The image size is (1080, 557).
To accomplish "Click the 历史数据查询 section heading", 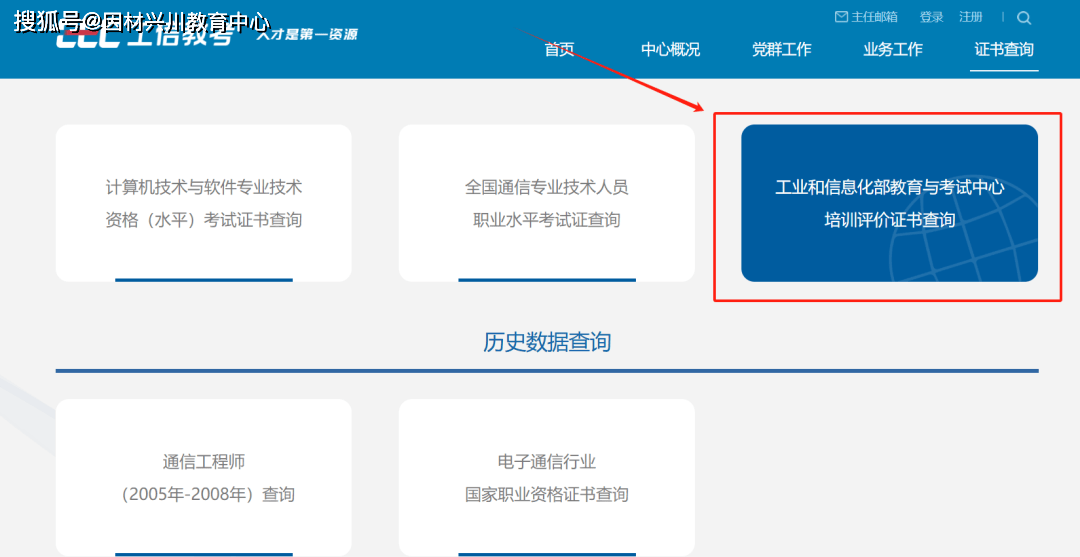I will tap(547, 342).
